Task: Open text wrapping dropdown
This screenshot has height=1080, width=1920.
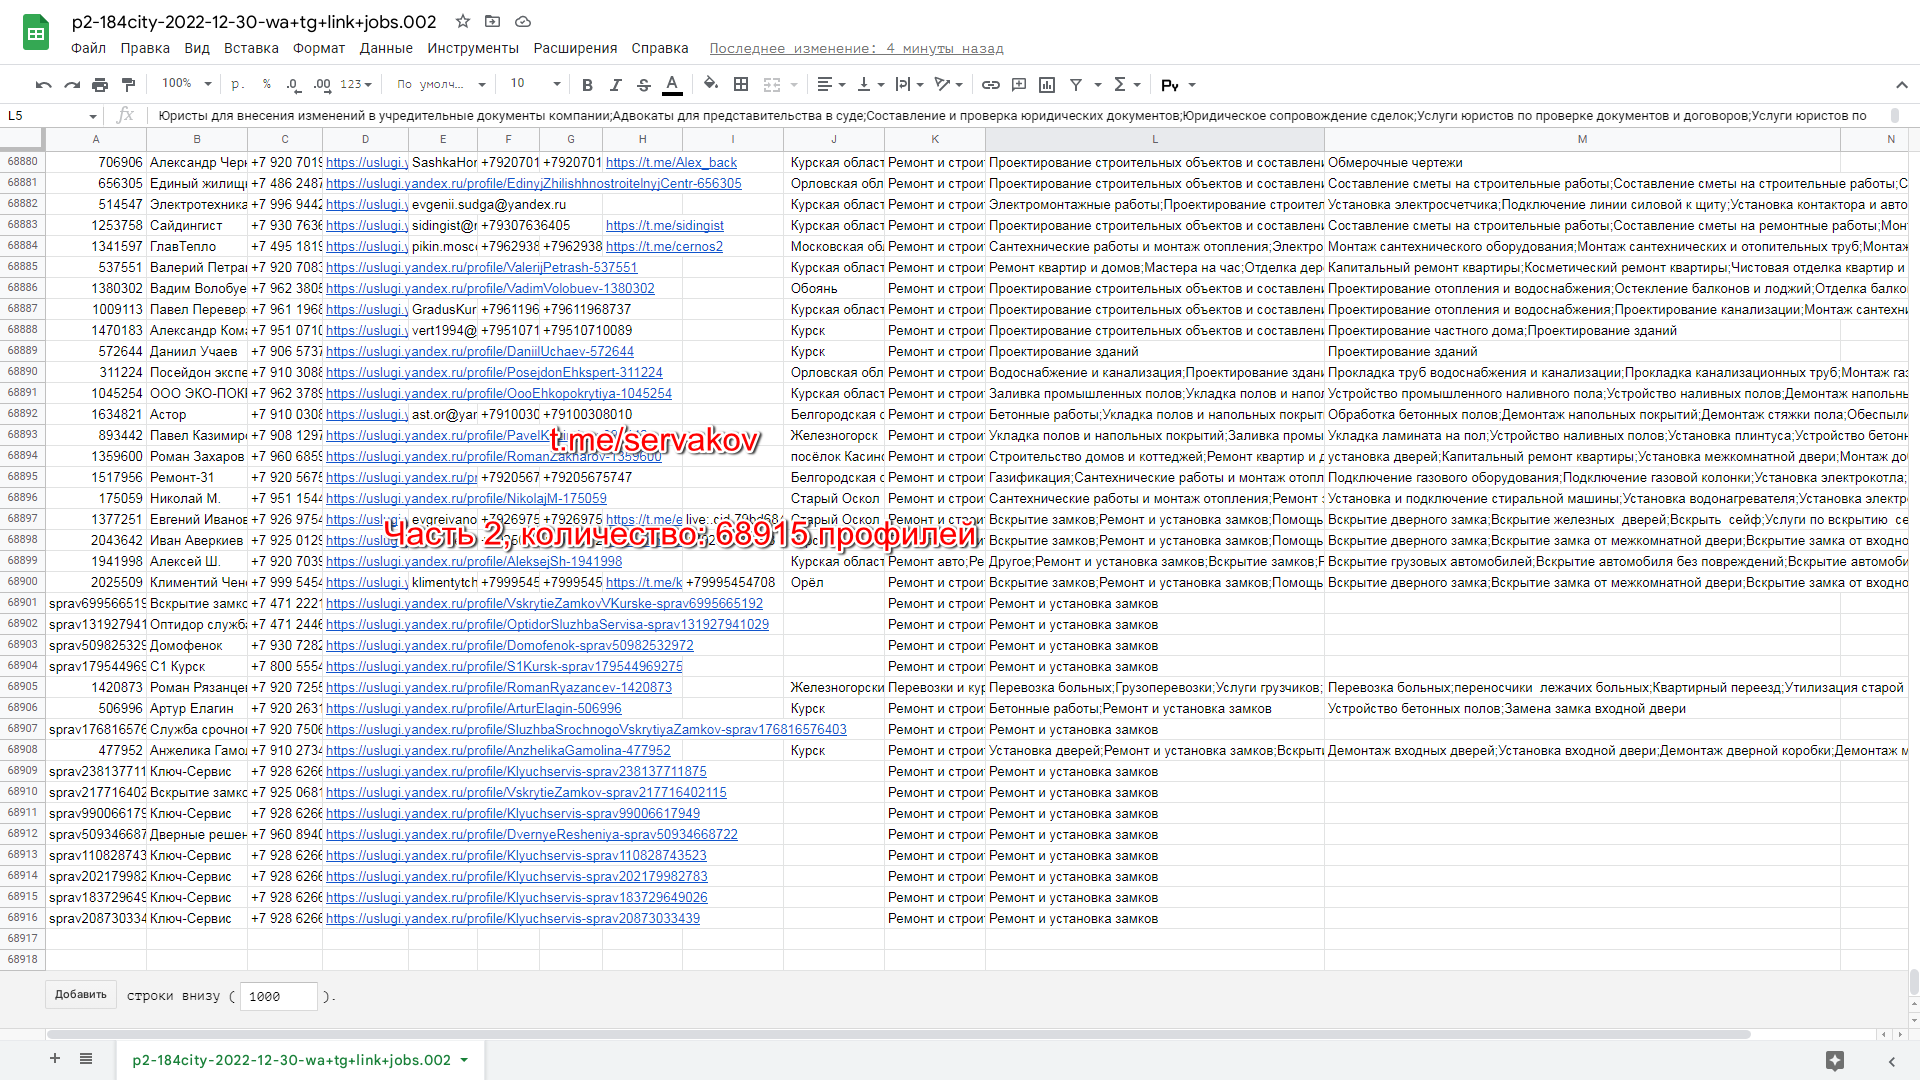Action: [909, 85]
